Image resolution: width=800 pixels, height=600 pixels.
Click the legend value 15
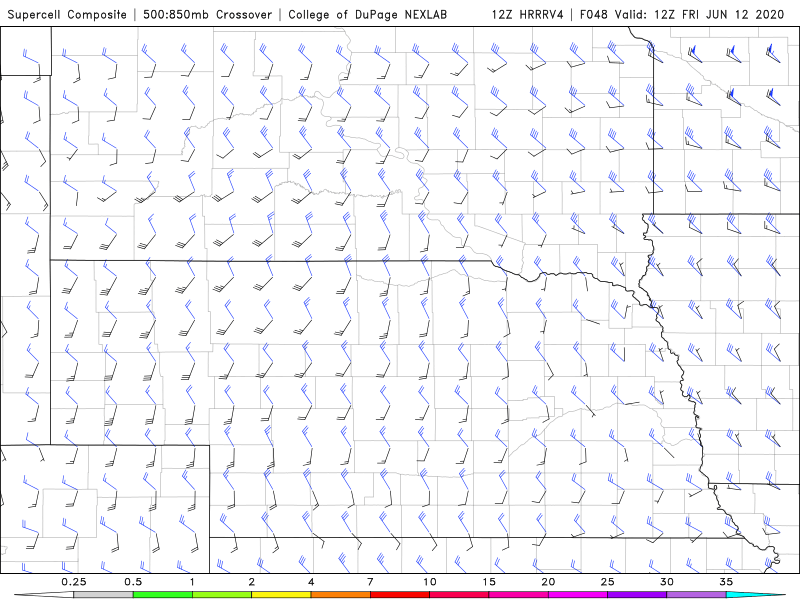click(489, 582)
